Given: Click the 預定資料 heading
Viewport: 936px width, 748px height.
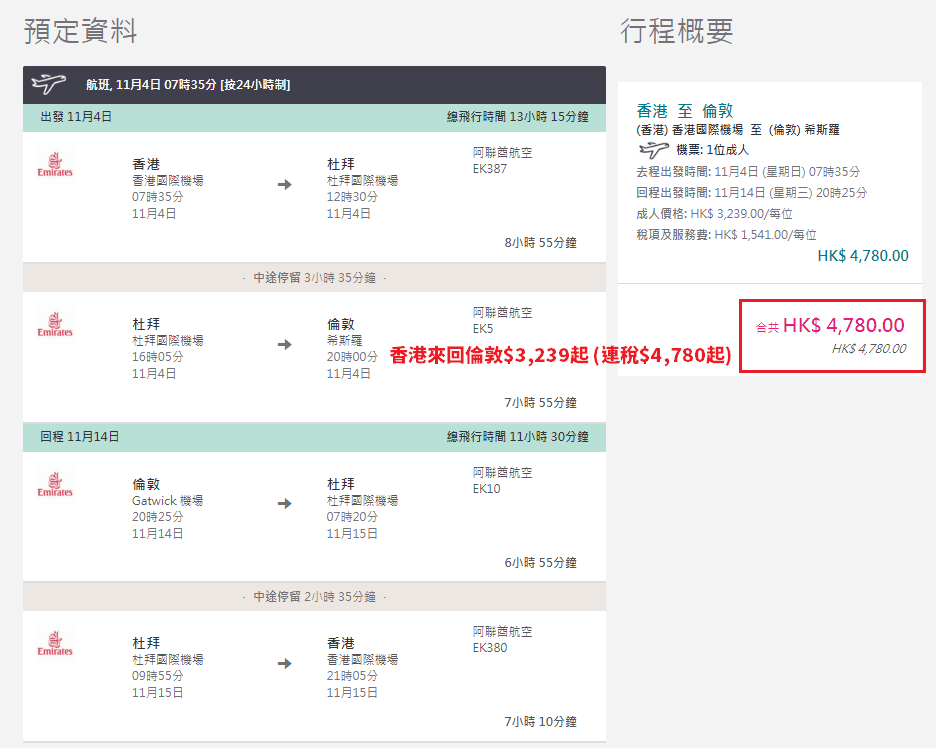Looking at the screenshot, I should tap(81, 30).
